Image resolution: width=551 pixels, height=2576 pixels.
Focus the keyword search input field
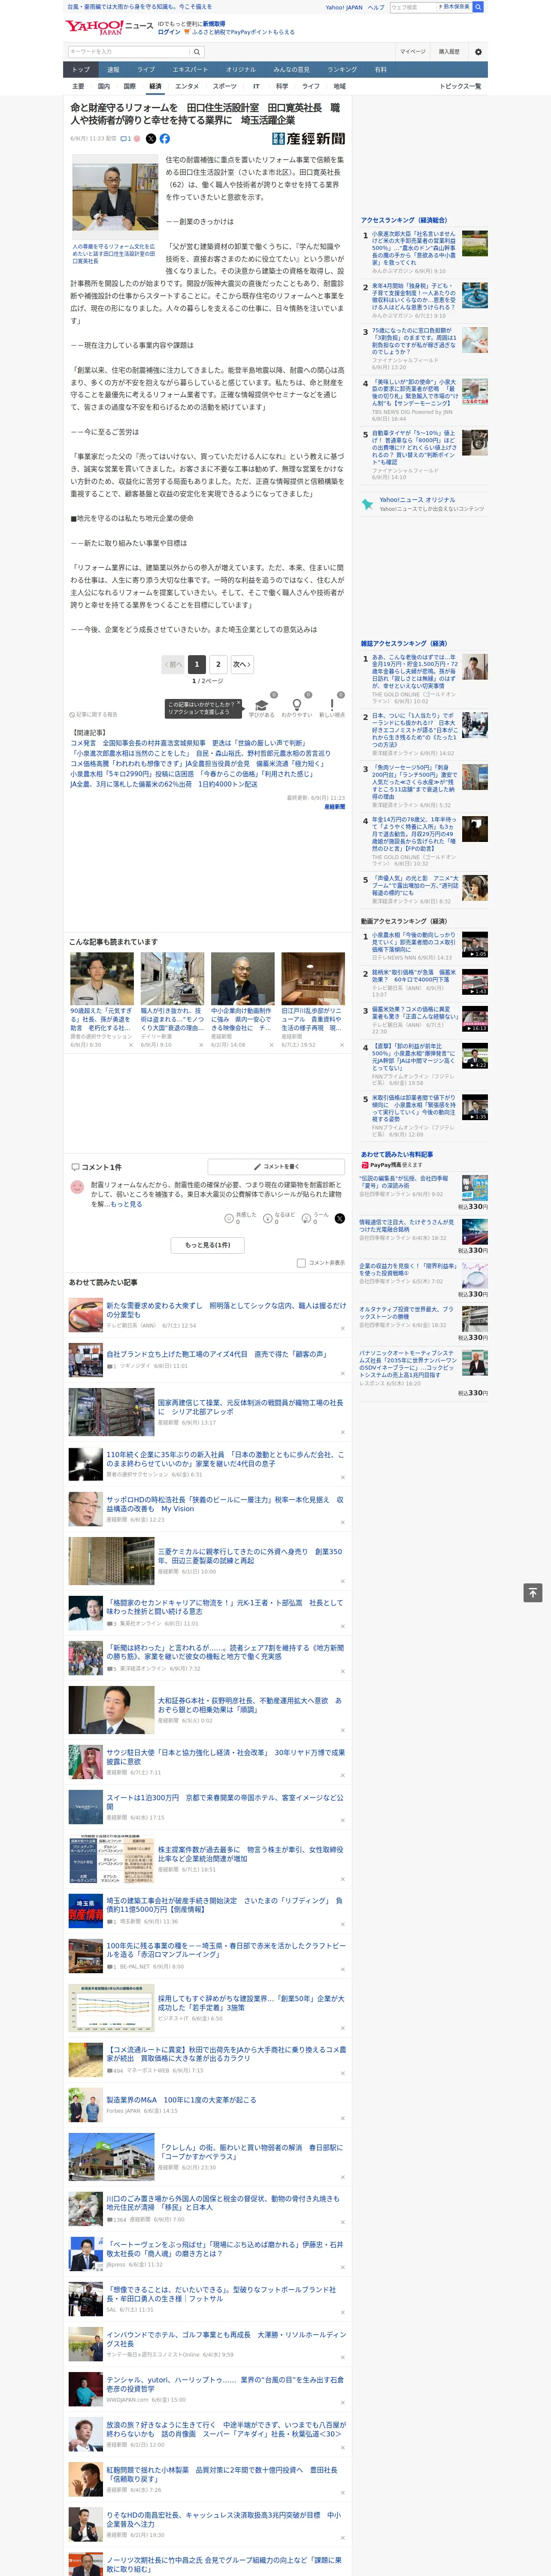click(x=130, y=51)
